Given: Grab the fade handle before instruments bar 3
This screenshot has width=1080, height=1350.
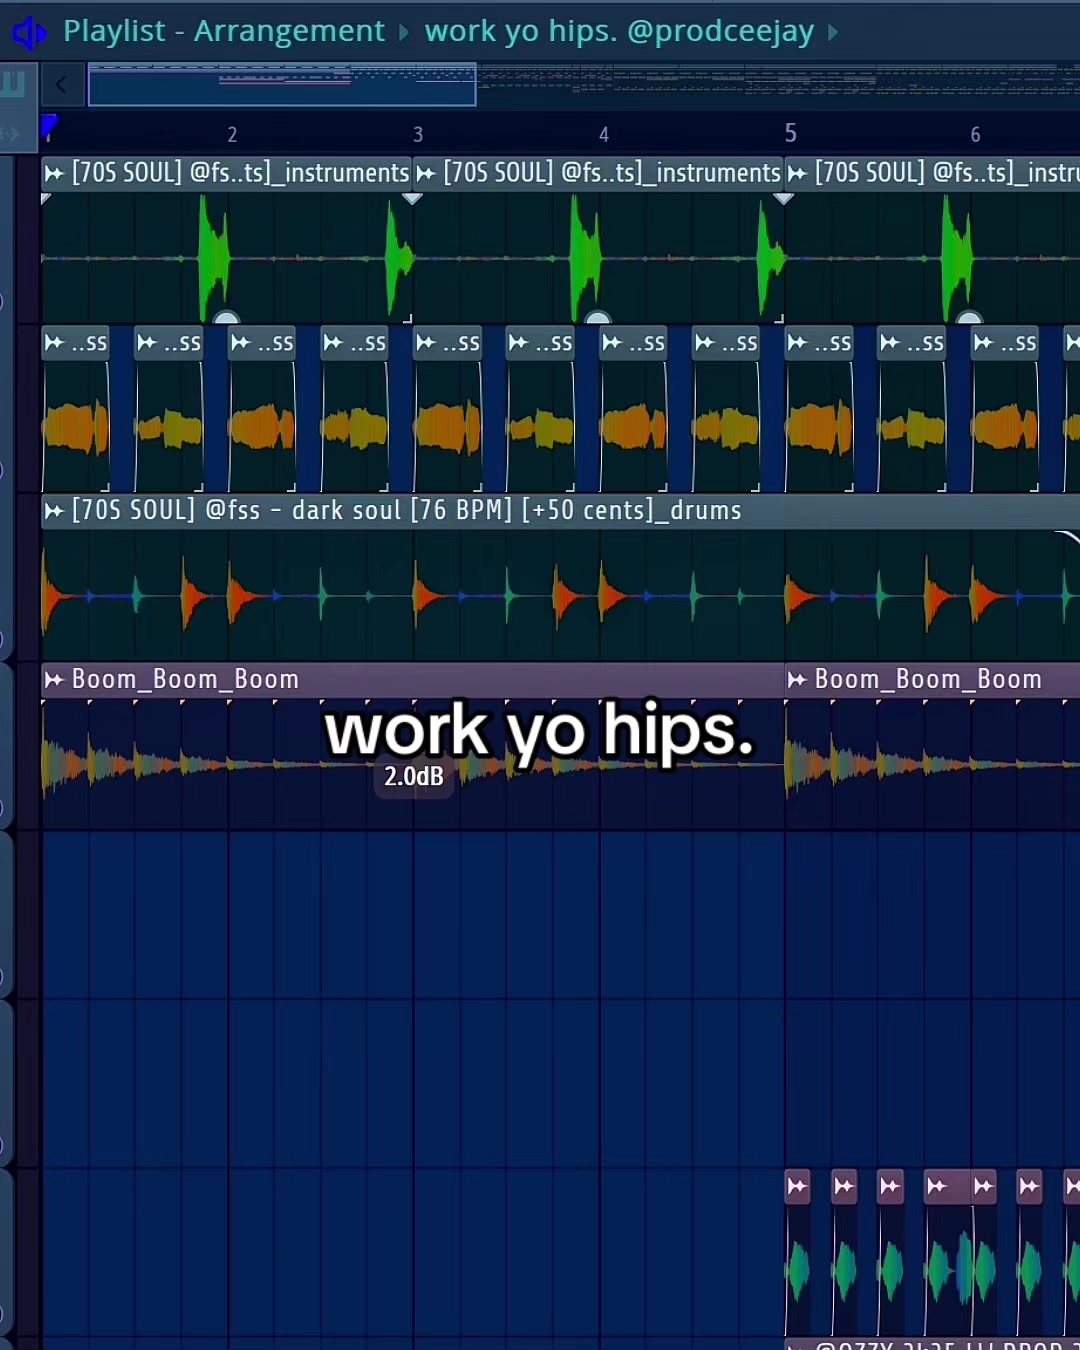Looking at the screenshot, I should pos(412,198).
